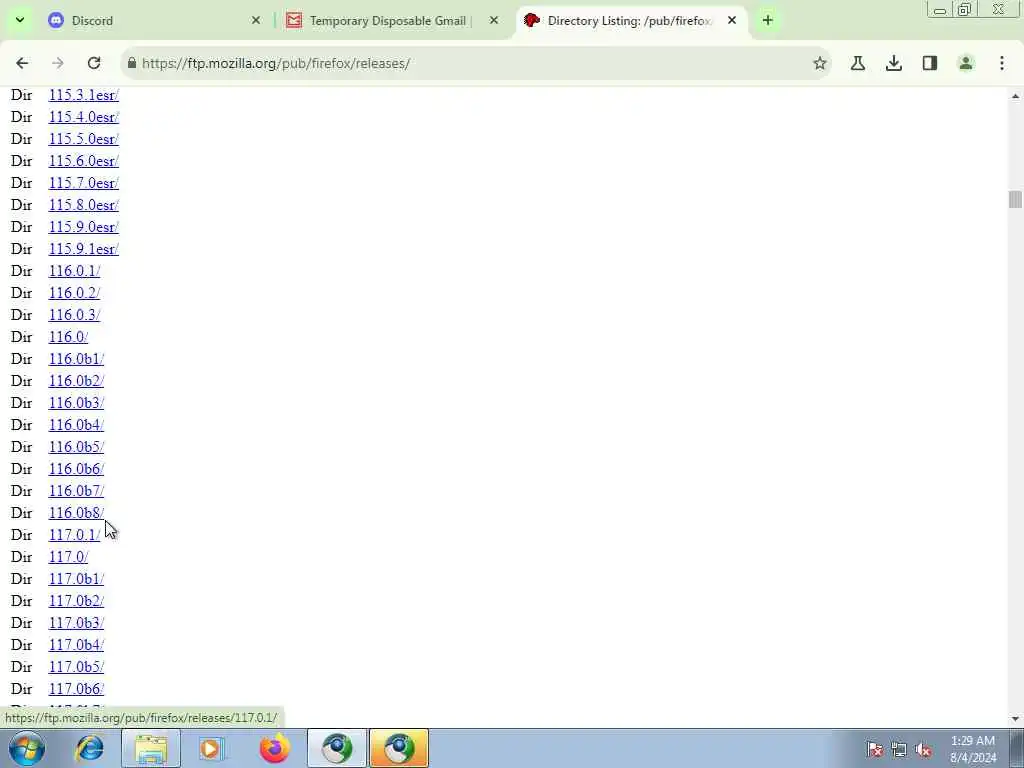
Task: Open the 116.0.2/ directory link
Action: 74,293
